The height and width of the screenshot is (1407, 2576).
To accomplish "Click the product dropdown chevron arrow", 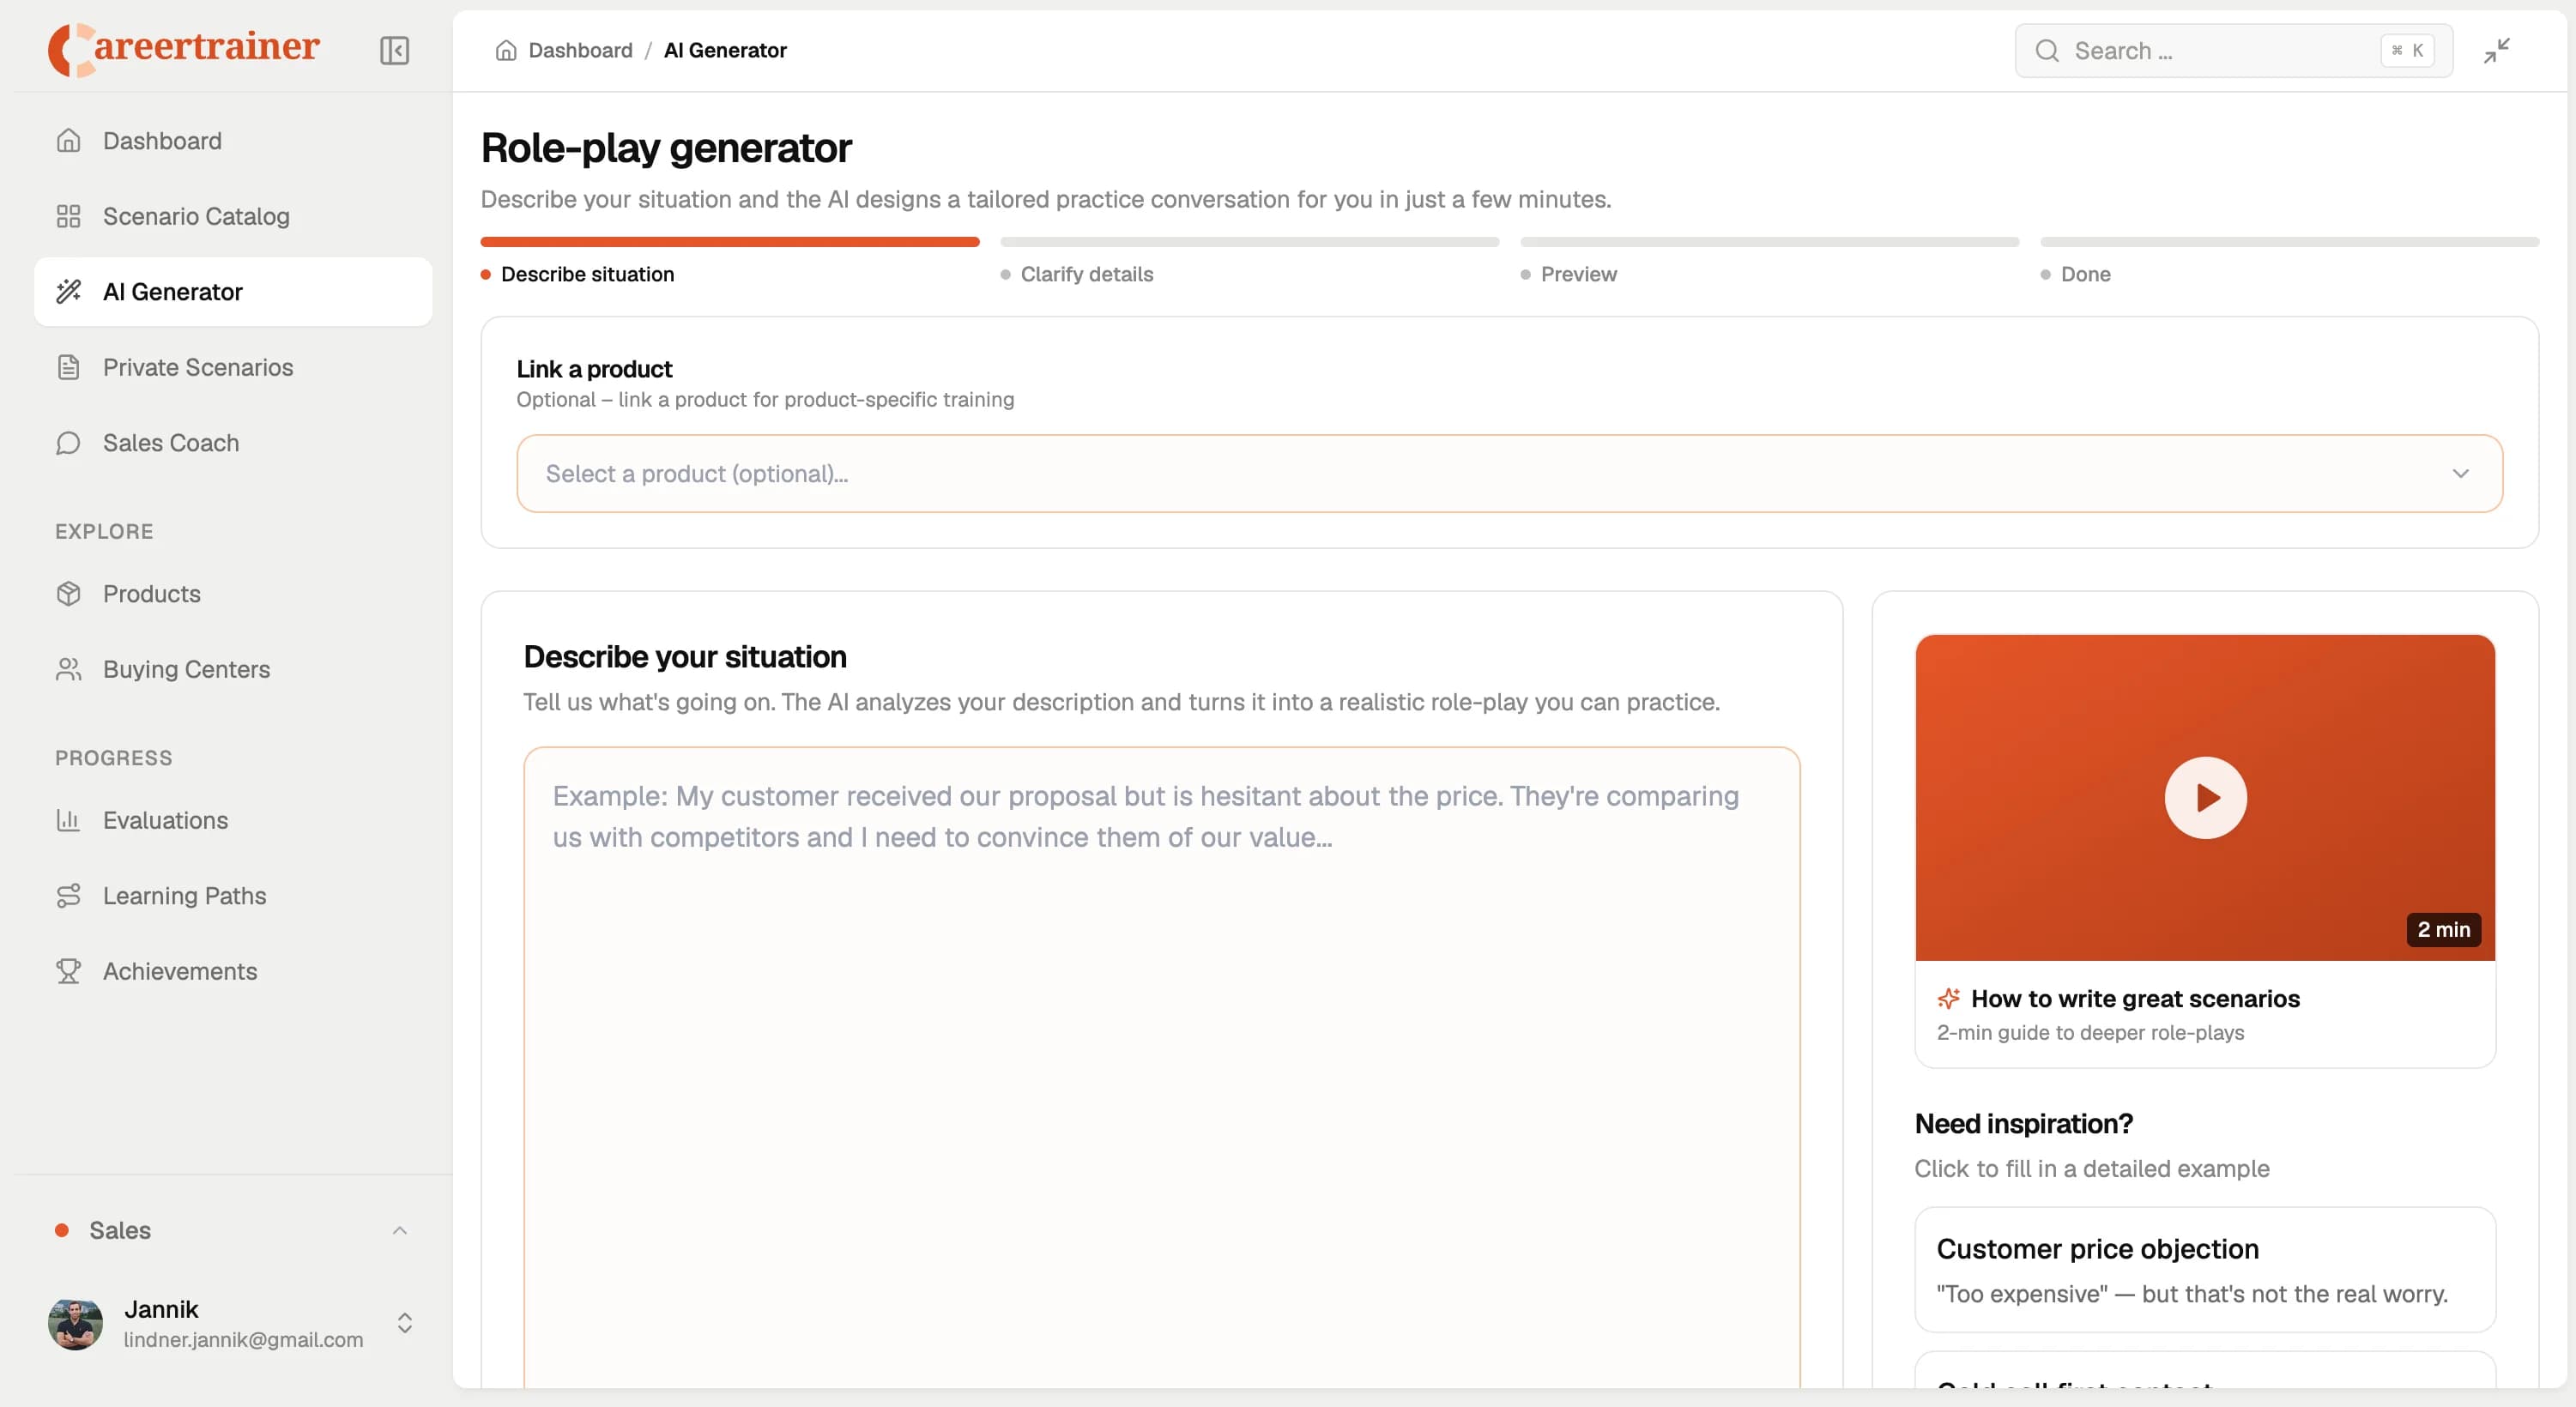I will (2460, 474).
